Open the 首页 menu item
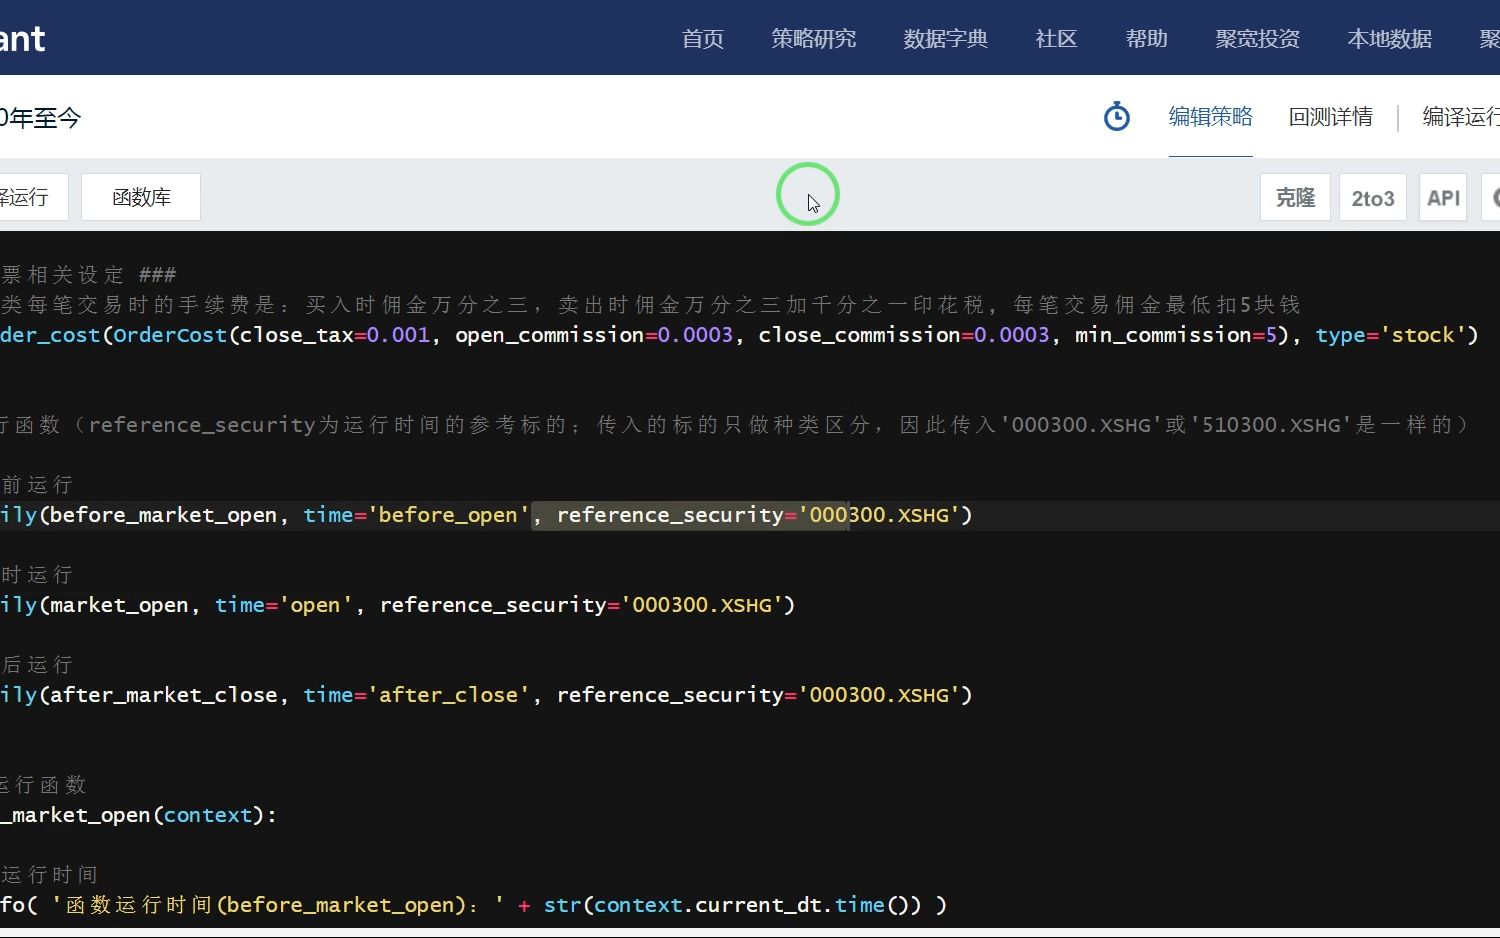Viewport: 1500px width, 938px height. point(702,39)
